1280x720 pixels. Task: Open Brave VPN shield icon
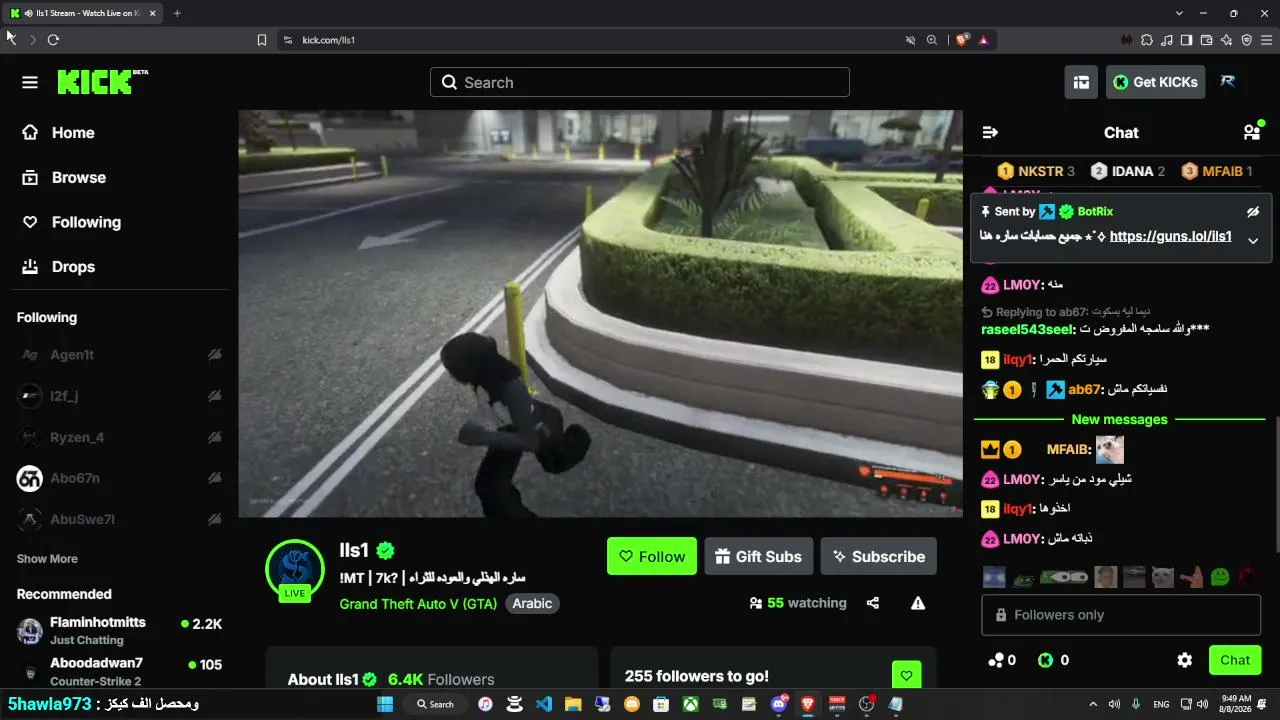tap(1247, 40)
